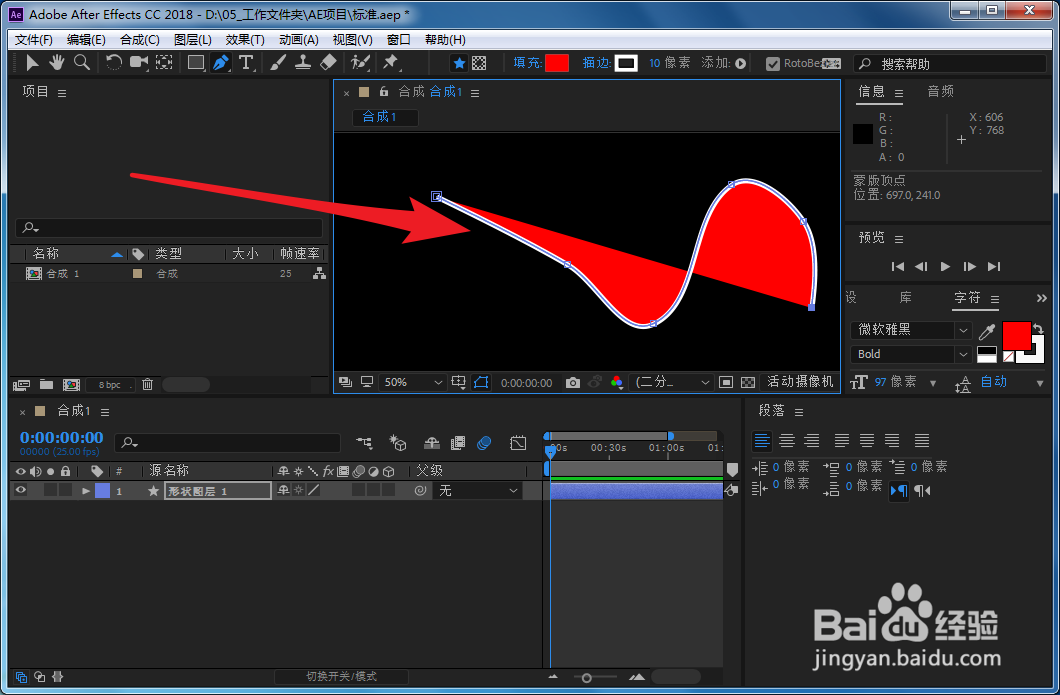
Task: Toggle transparency grid in composition viewer
Action: [x=748, y=383]
